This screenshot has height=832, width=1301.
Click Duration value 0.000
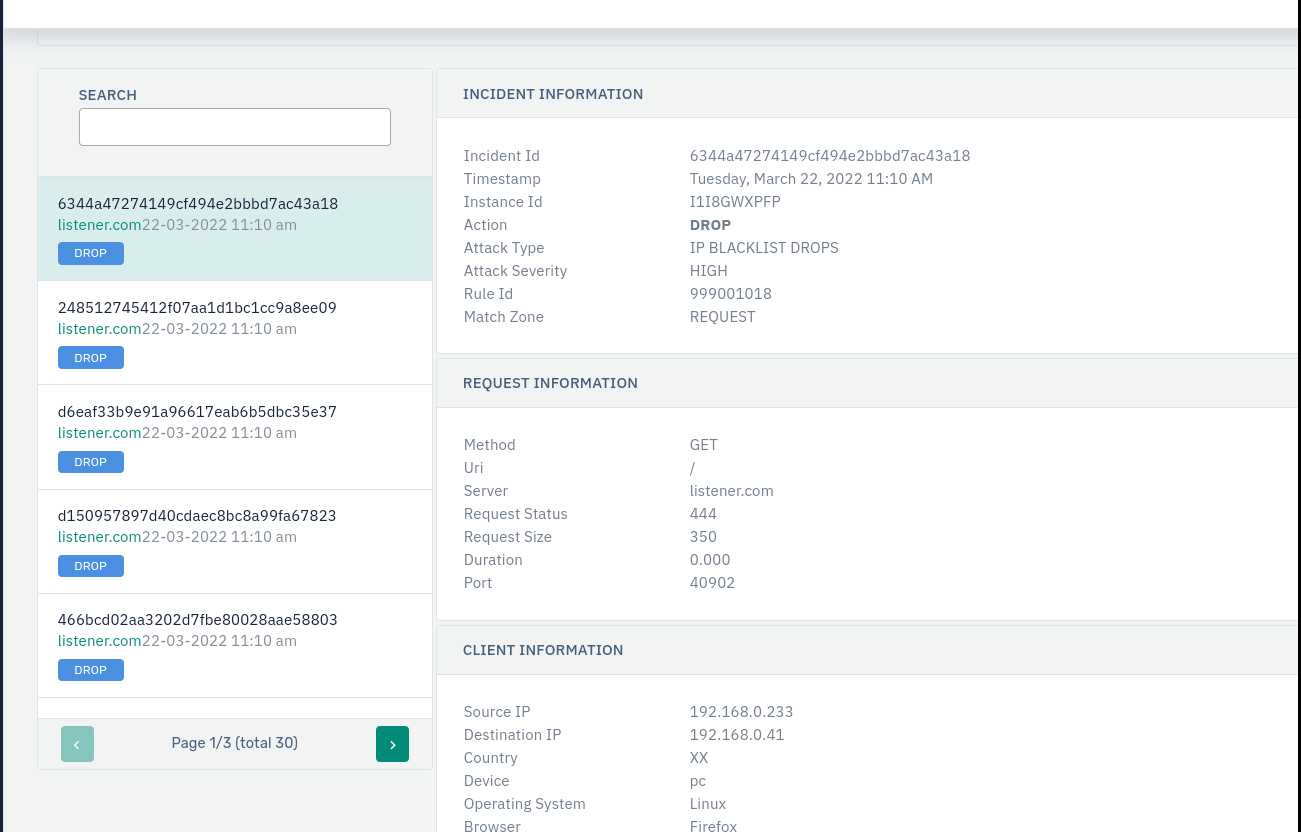710,560
